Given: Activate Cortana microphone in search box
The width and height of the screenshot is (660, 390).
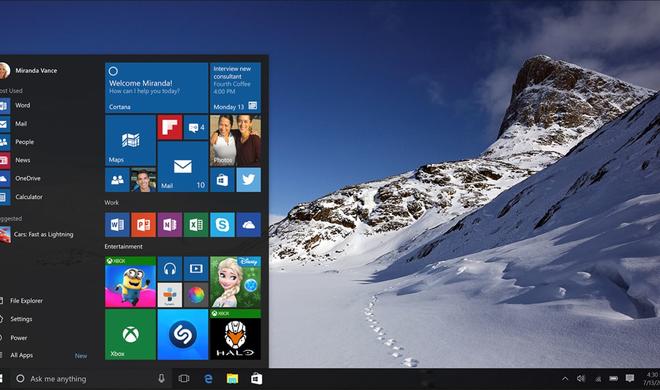Looking at the screenshot, I should [x=161, y=379].
